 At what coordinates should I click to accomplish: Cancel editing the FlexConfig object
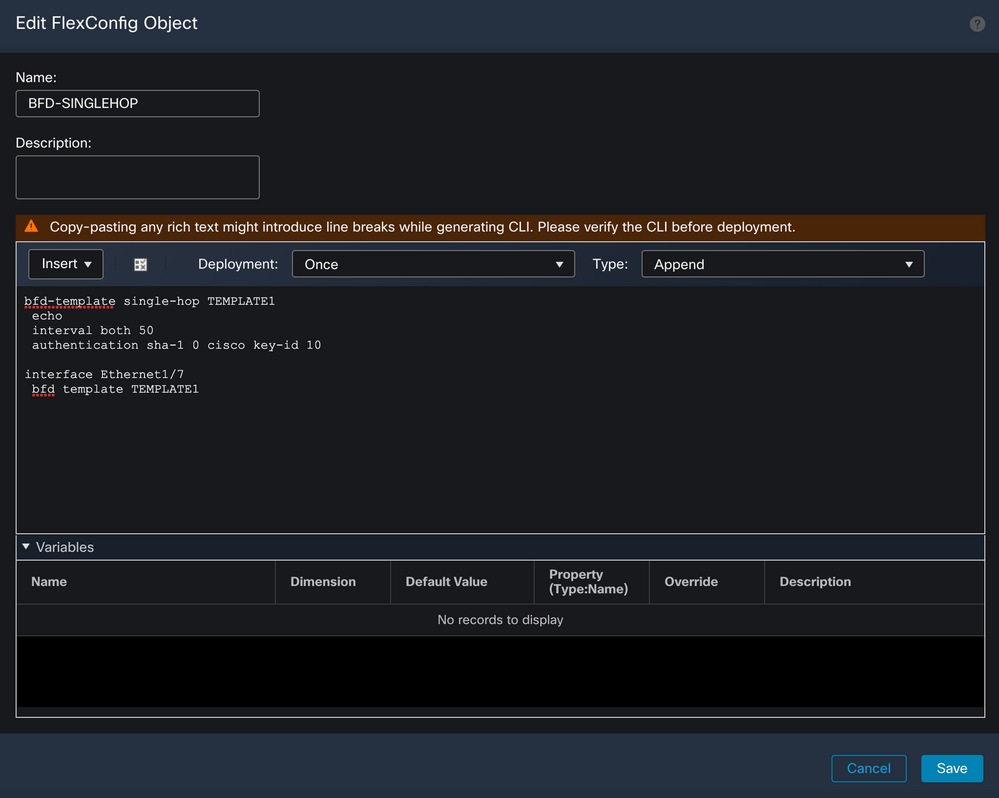tap(868, 768)
